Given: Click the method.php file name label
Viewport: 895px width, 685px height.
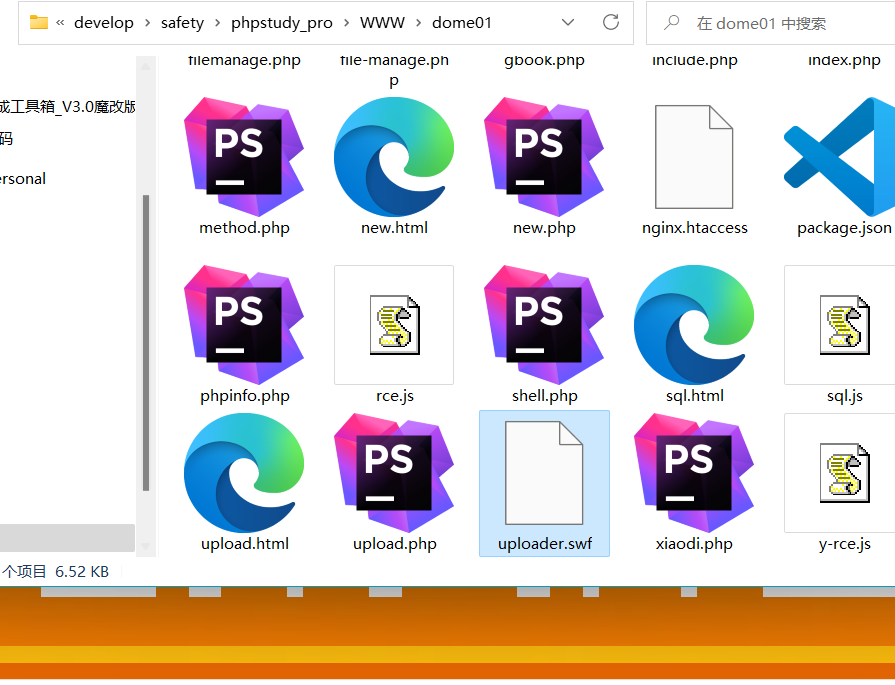Looking at the screenshot, I should [x=244, y=228].
